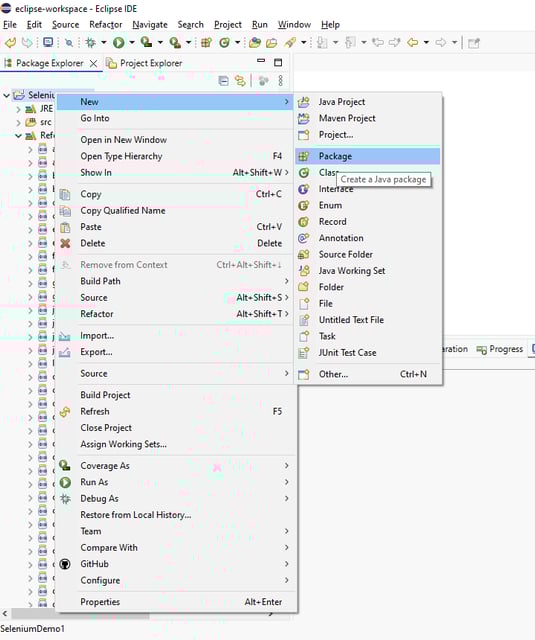Viewport: 535px width, 640px height.
Task: Open the Run As submenu
Action: (x=175, y=482)
